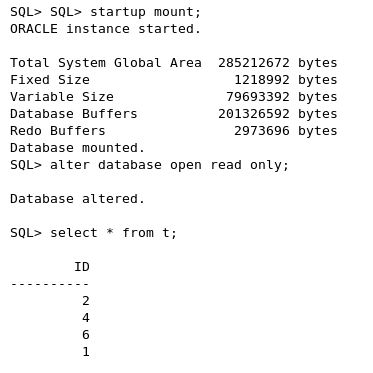373x373 pixels.
Task: Click result row with value 6
Action: 86,335
